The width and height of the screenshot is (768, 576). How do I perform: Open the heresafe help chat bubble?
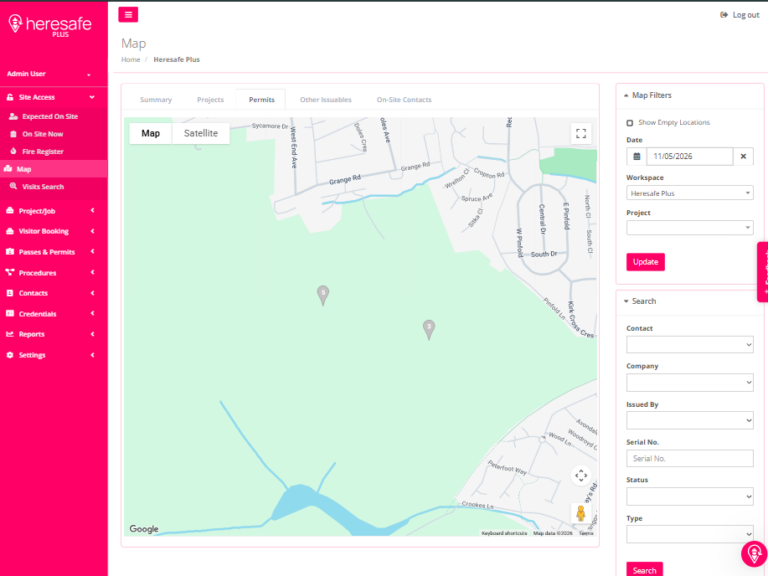(754, 554)
